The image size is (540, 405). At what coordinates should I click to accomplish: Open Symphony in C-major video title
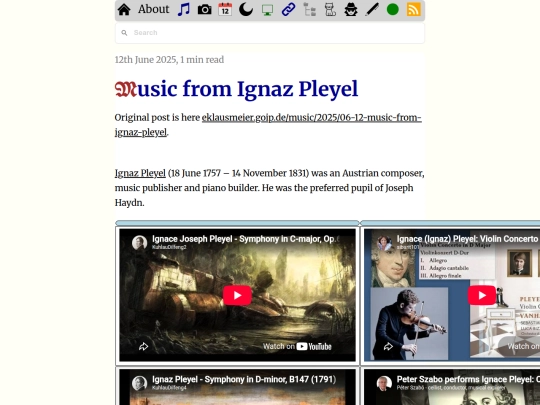(246, 239)
